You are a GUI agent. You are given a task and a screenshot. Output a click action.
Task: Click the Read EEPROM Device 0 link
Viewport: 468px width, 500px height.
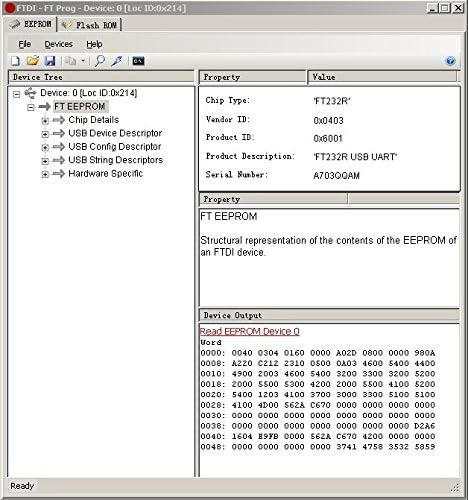[x=249, y=331]
